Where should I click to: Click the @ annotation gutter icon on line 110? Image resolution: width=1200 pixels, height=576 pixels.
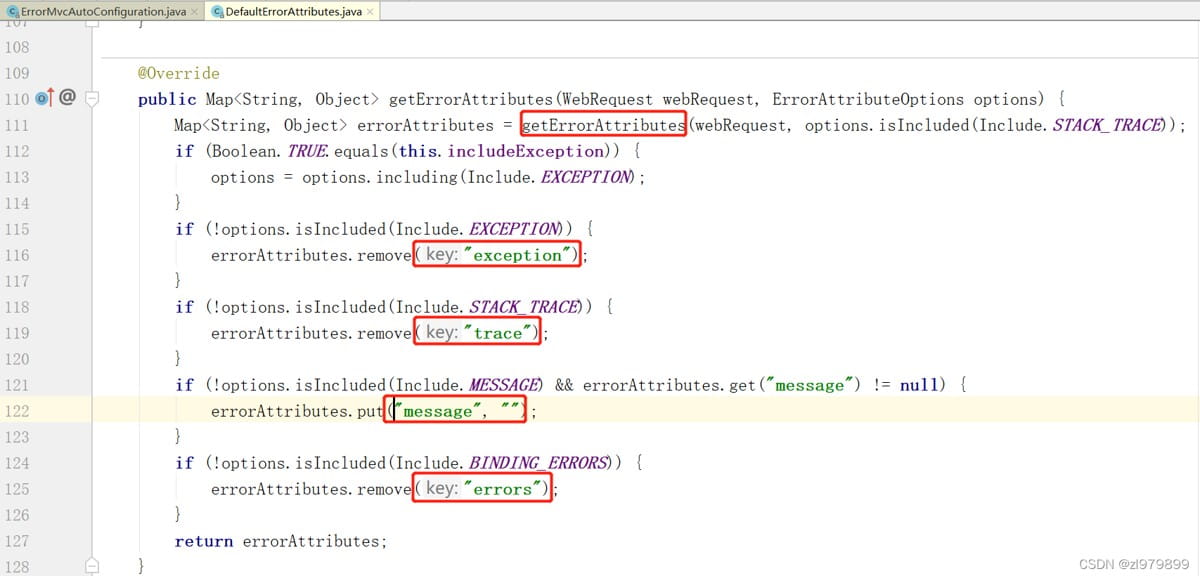(x=67, y=98)
